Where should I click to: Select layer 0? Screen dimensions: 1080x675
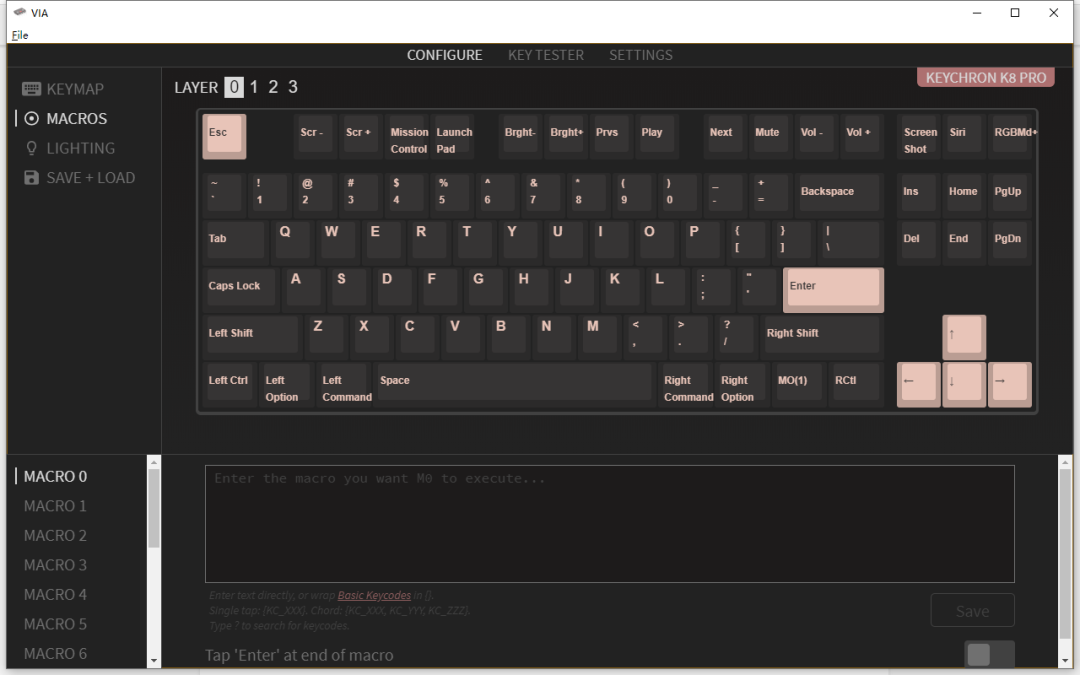(234, 87)
